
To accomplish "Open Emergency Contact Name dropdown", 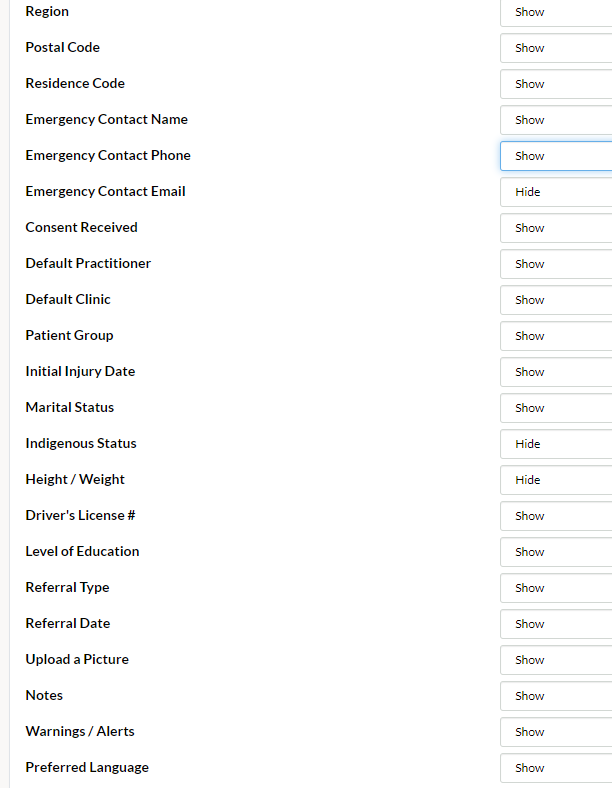I will click(x=556, y=120).
